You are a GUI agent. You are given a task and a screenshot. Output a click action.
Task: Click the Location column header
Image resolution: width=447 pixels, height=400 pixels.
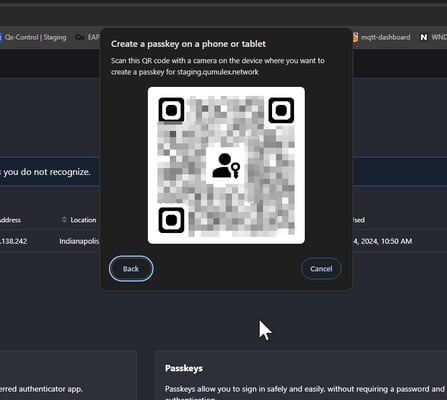click(x=83, y=220)
